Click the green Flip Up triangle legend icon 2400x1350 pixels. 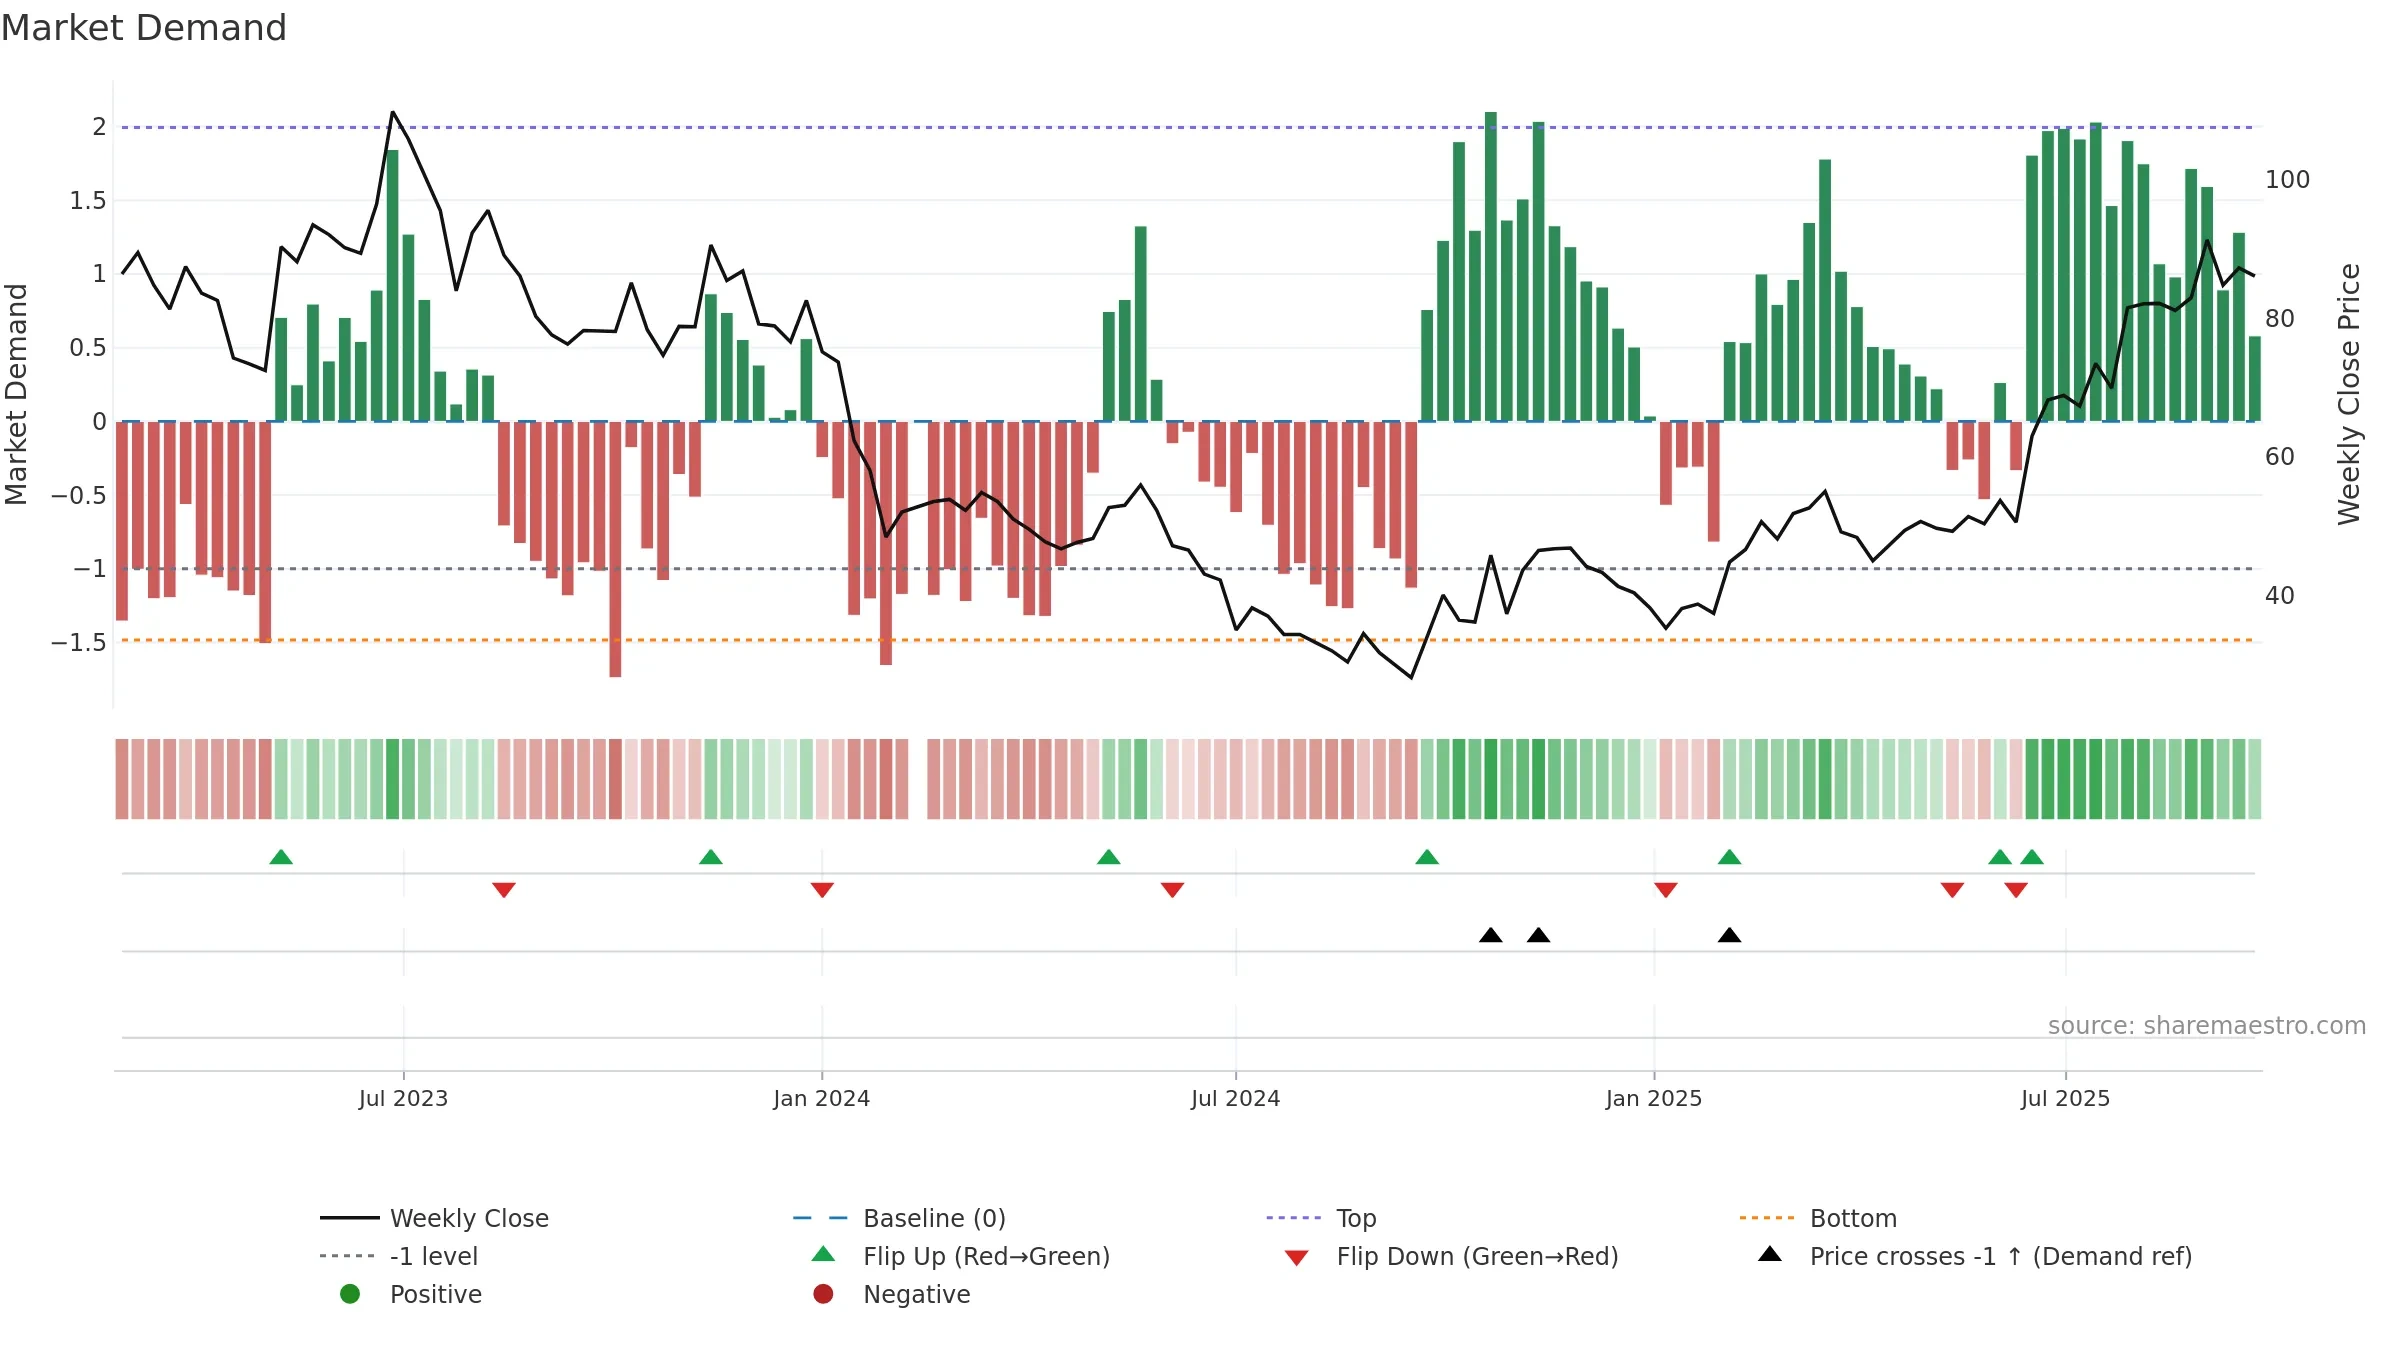(823, 1254)
